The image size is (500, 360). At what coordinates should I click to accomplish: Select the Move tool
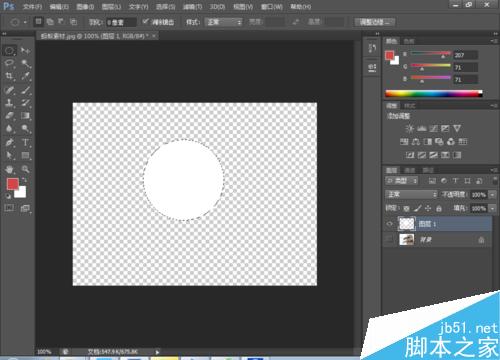(25, 51)
